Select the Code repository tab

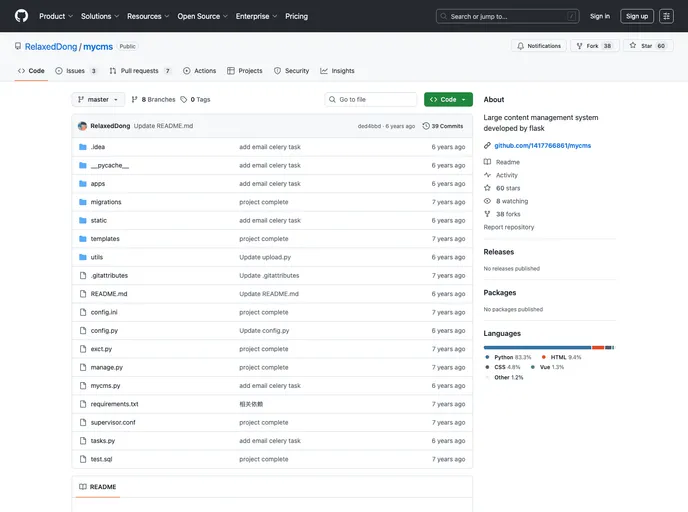pos(31,71)
